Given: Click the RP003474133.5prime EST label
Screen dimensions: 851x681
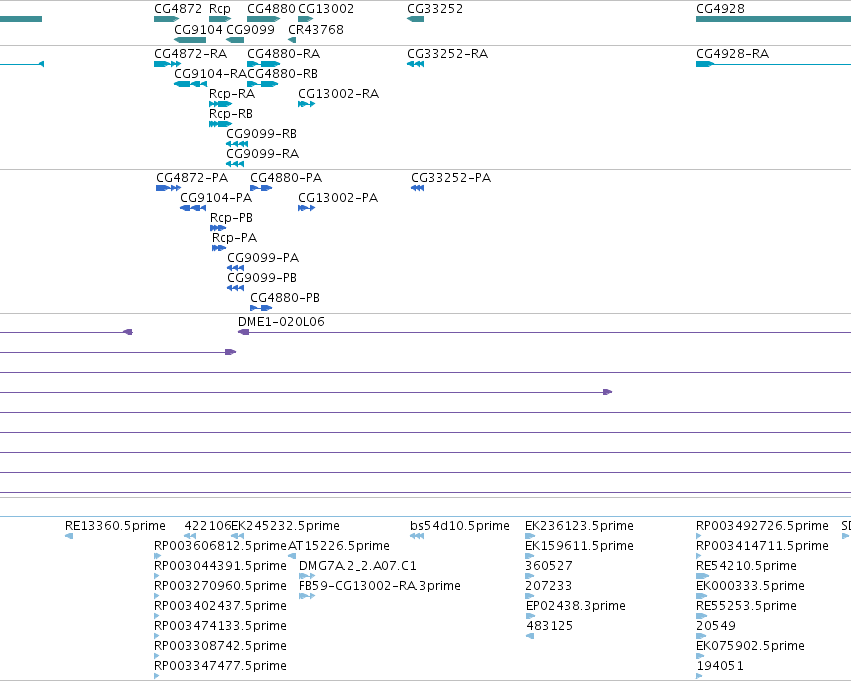Looking at the screenshot, I should (x=220, y=627).
